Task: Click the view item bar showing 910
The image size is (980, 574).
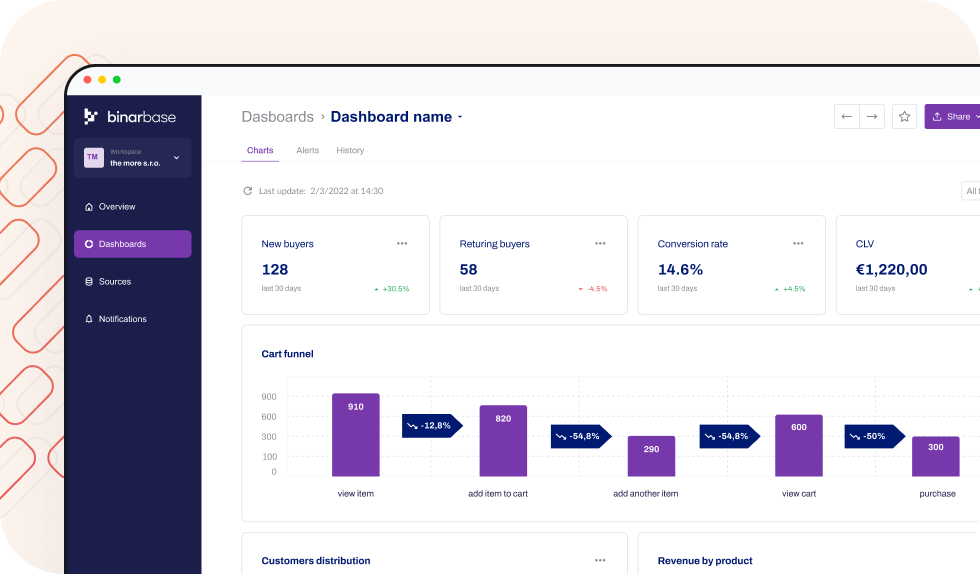Action: pos(356,435)
